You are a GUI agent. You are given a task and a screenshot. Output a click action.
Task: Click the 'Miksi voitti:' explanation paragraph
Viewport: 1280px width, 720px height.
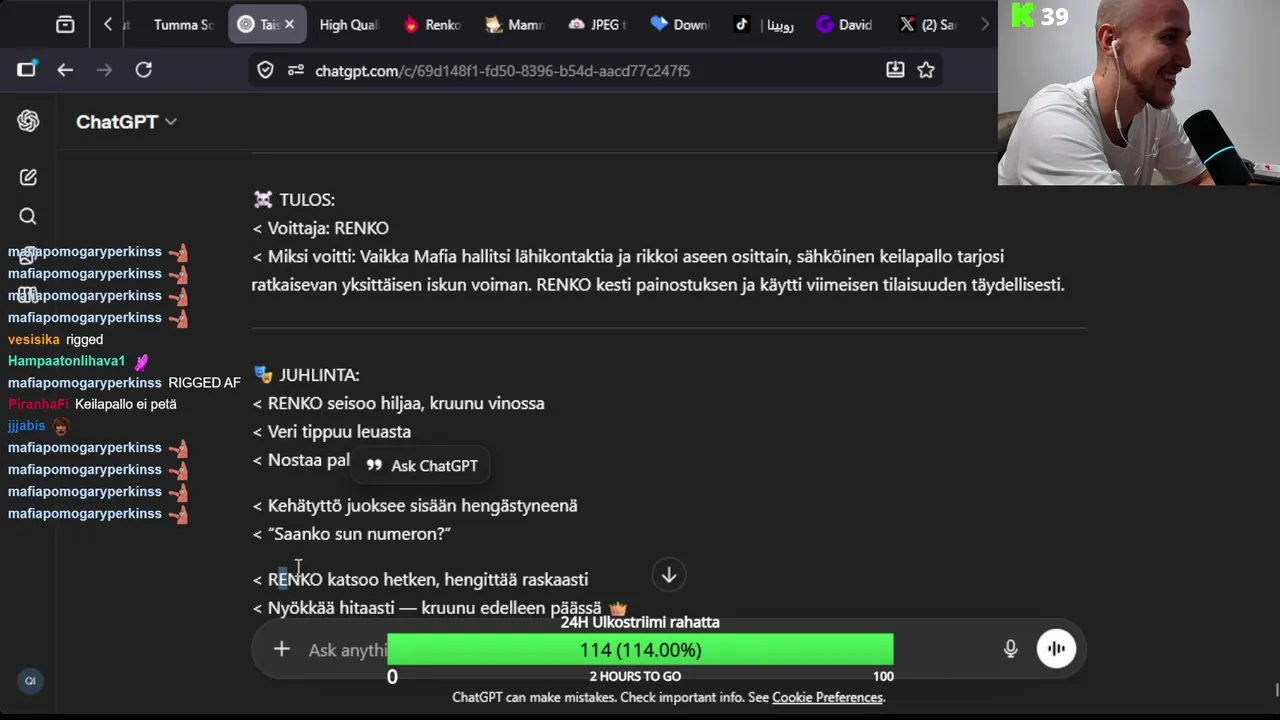pyautogui.click(x=658, y=271)
